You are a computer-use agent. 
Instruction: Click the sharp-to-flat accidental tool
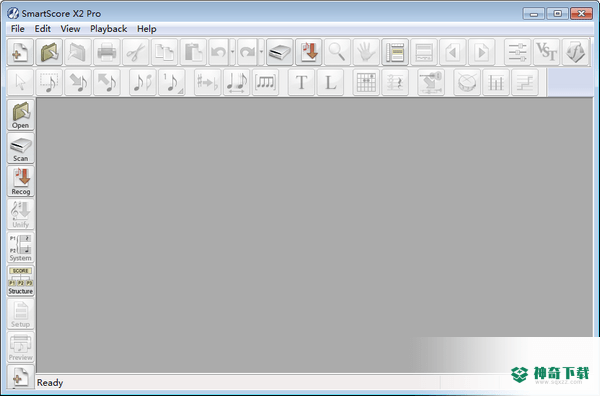pyautogui.click(x=207, y=82)
